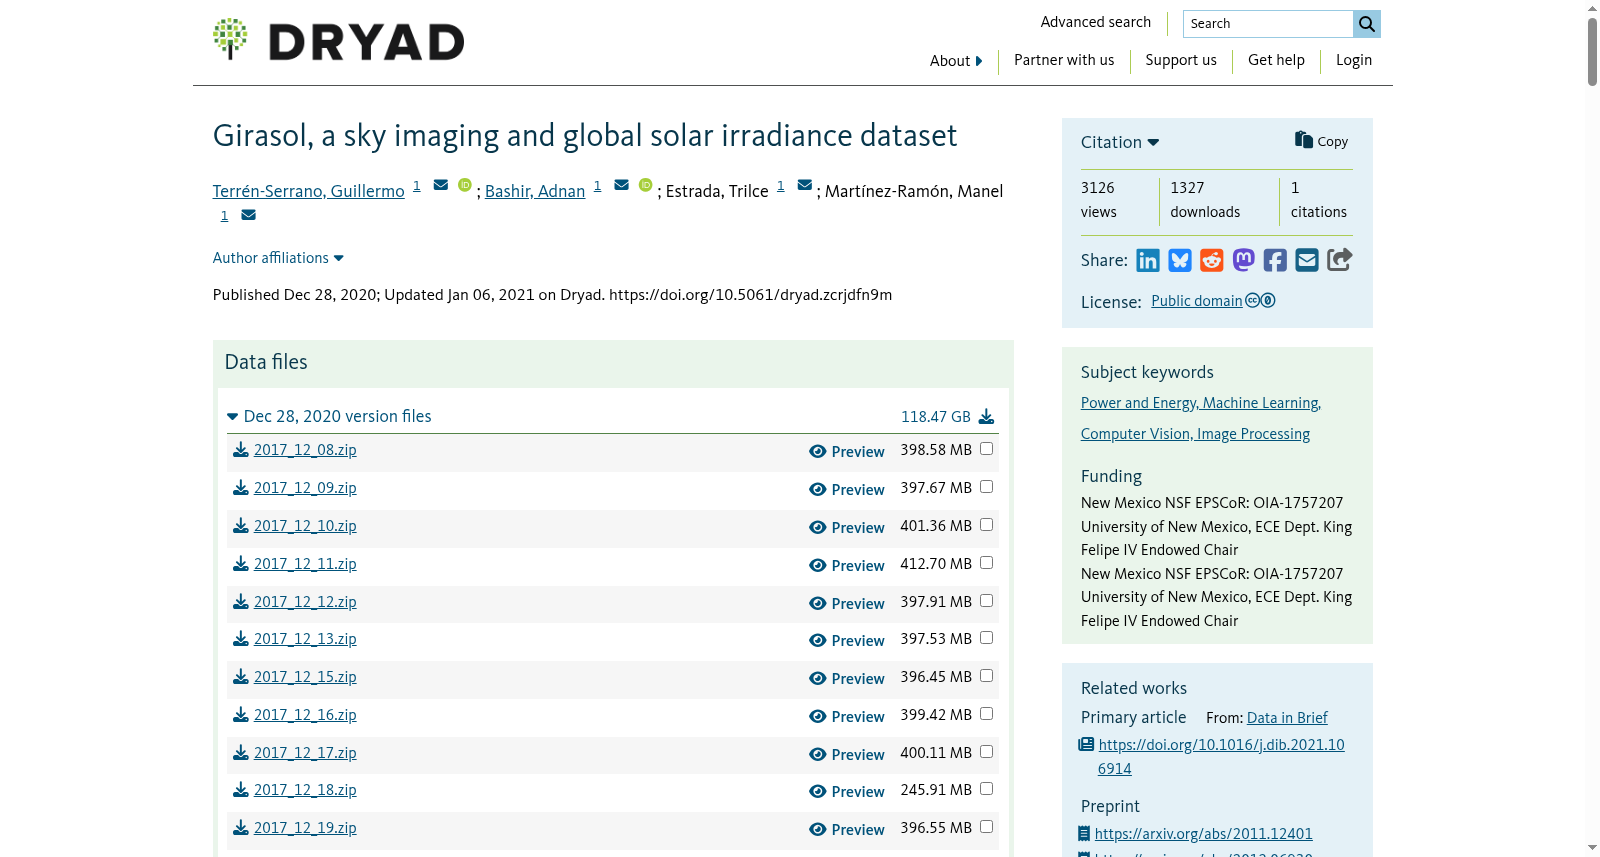
Task: Expand Author affiliations
Action: coord(278,258)
